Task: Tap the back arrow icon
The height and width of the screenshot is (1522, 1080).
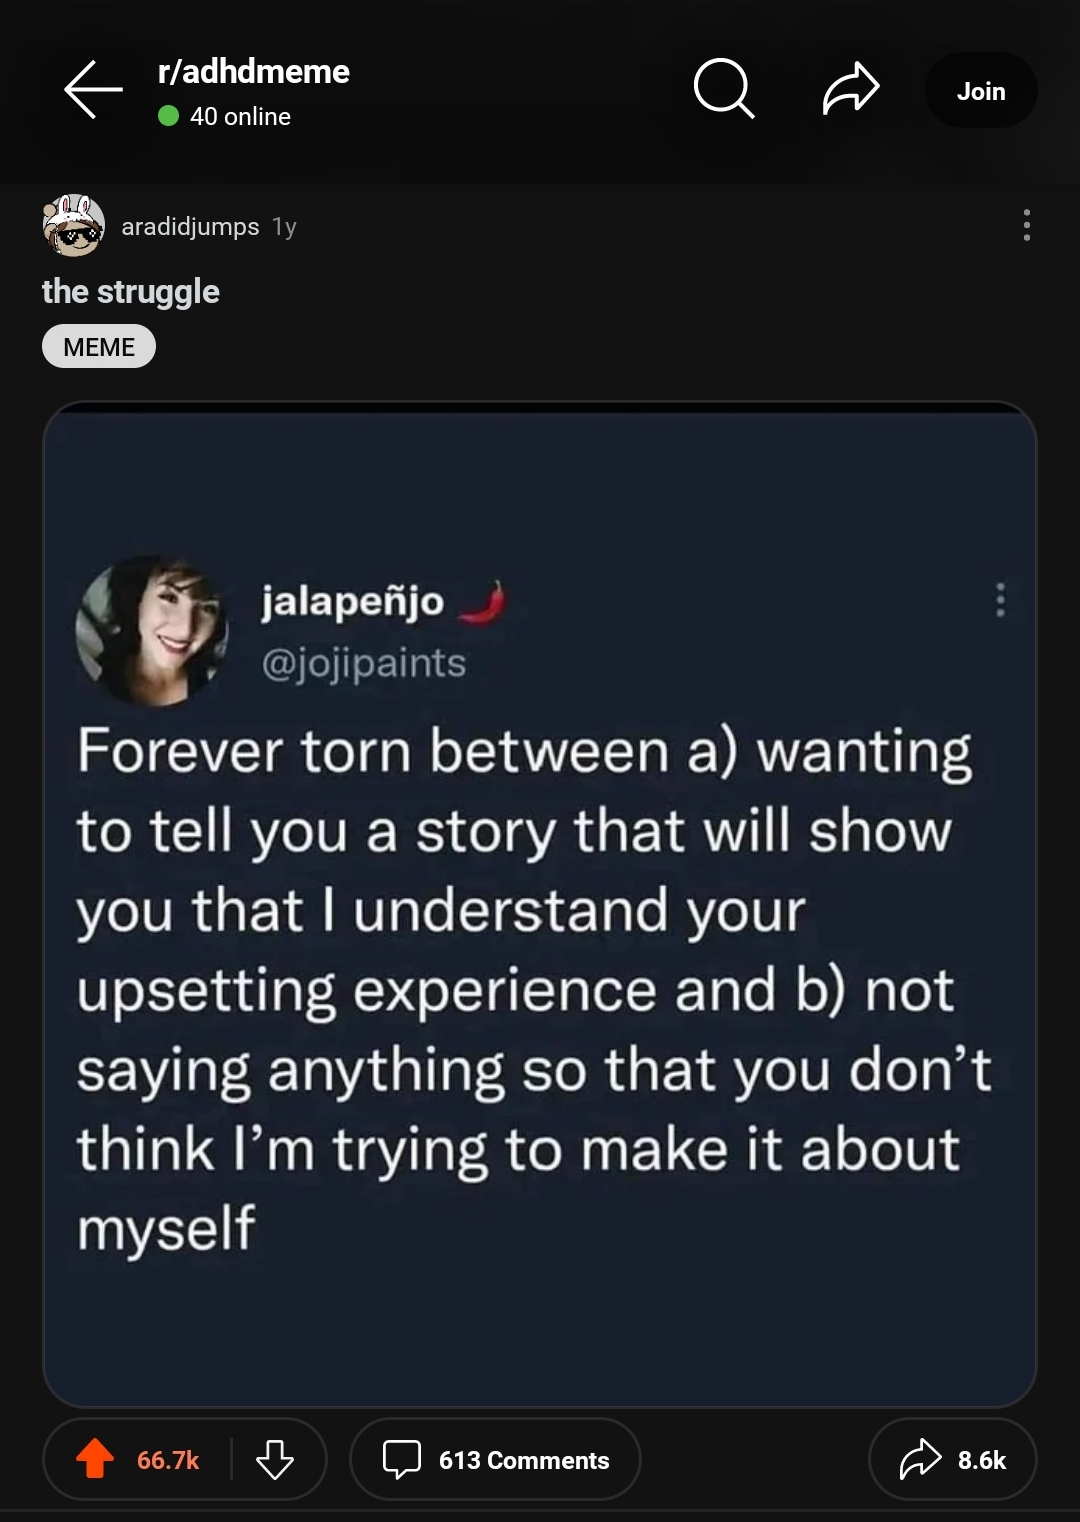Action: [93, 90]
